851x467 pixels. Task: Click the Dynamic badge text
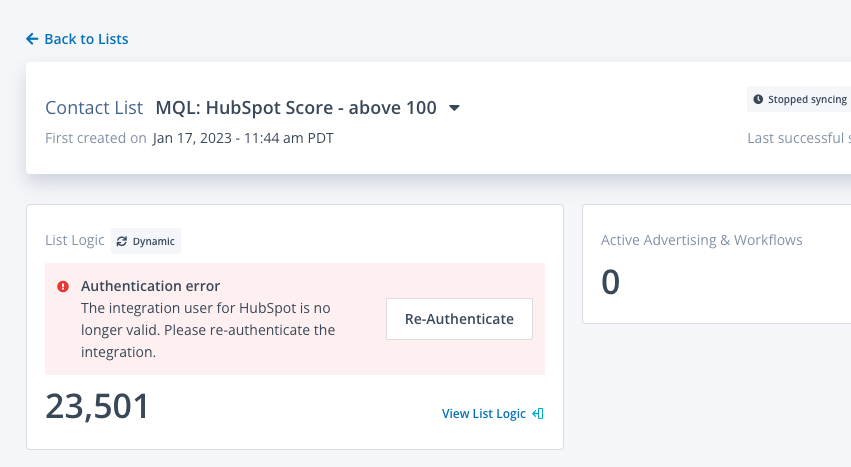(153, 241)
